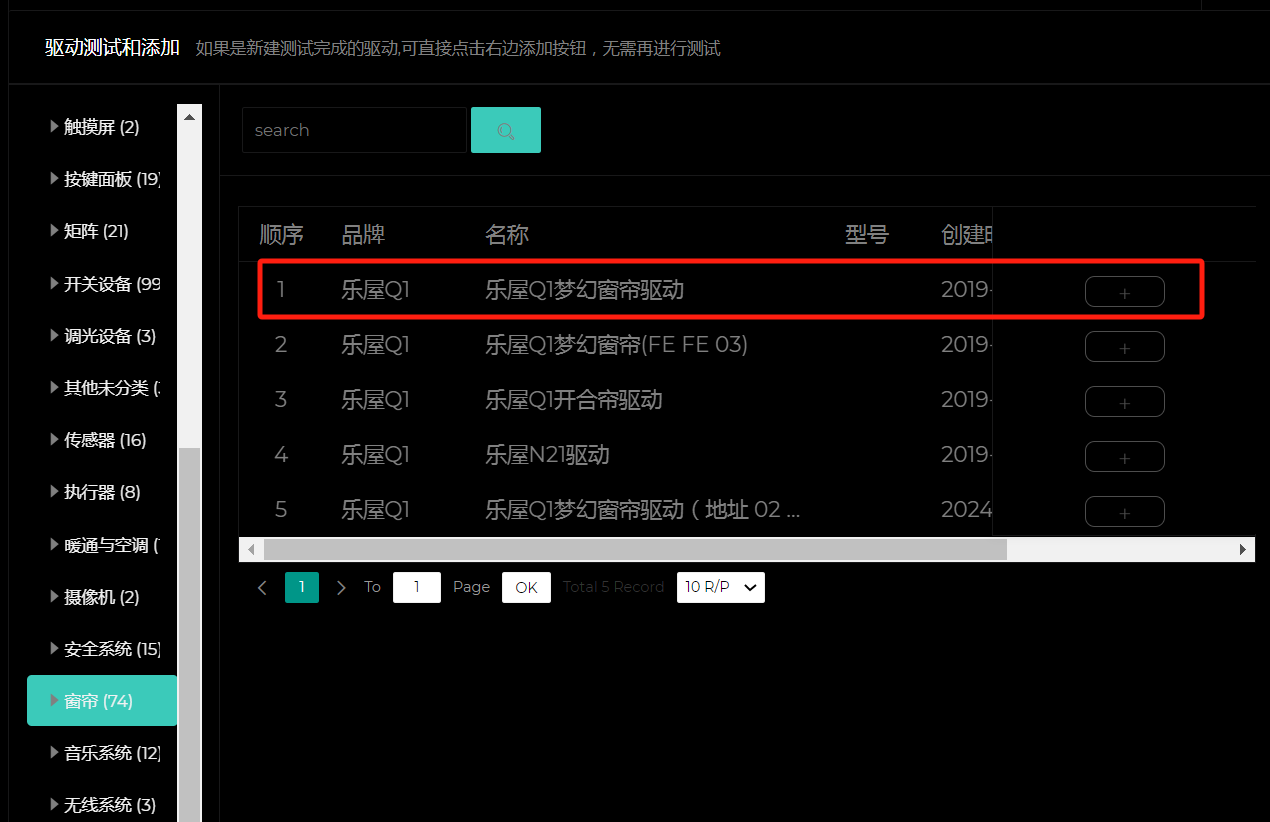
Task: Select the highlighted 窗帘 (74) category
Action: tap(102, 701)
